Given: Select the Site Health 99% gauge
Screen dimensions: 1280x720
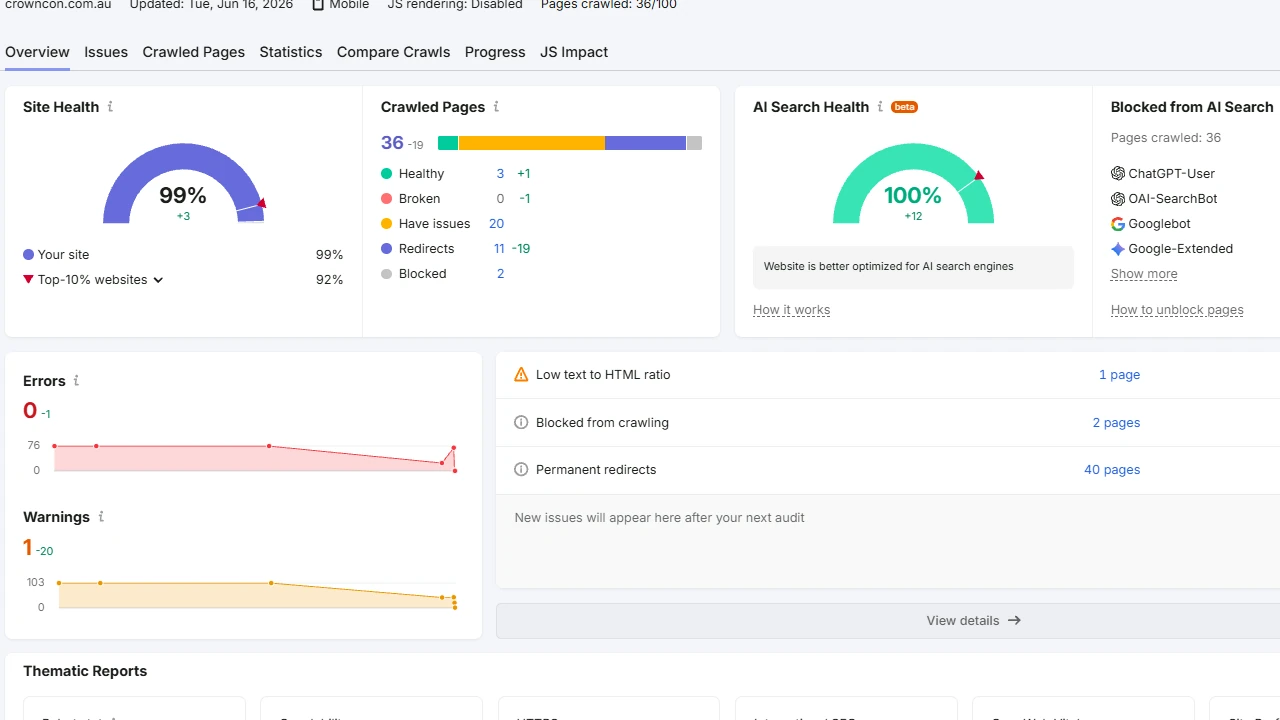Looking at the screenshot, I should pyautogui.click(x=184, y=183).
